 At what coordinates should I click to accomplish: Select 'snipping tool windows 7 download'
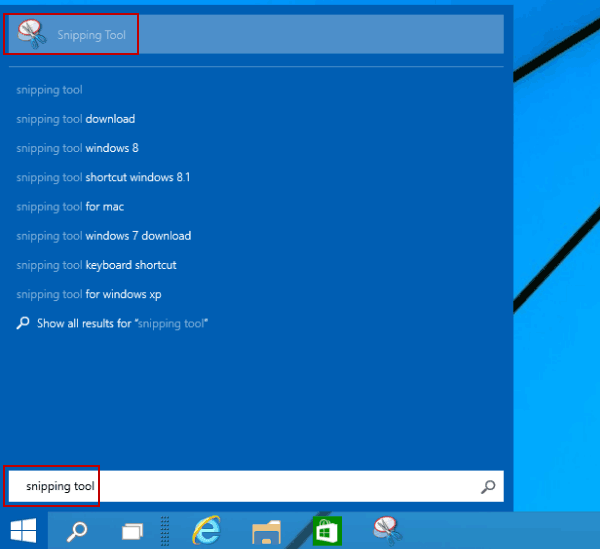click(104, 236)
